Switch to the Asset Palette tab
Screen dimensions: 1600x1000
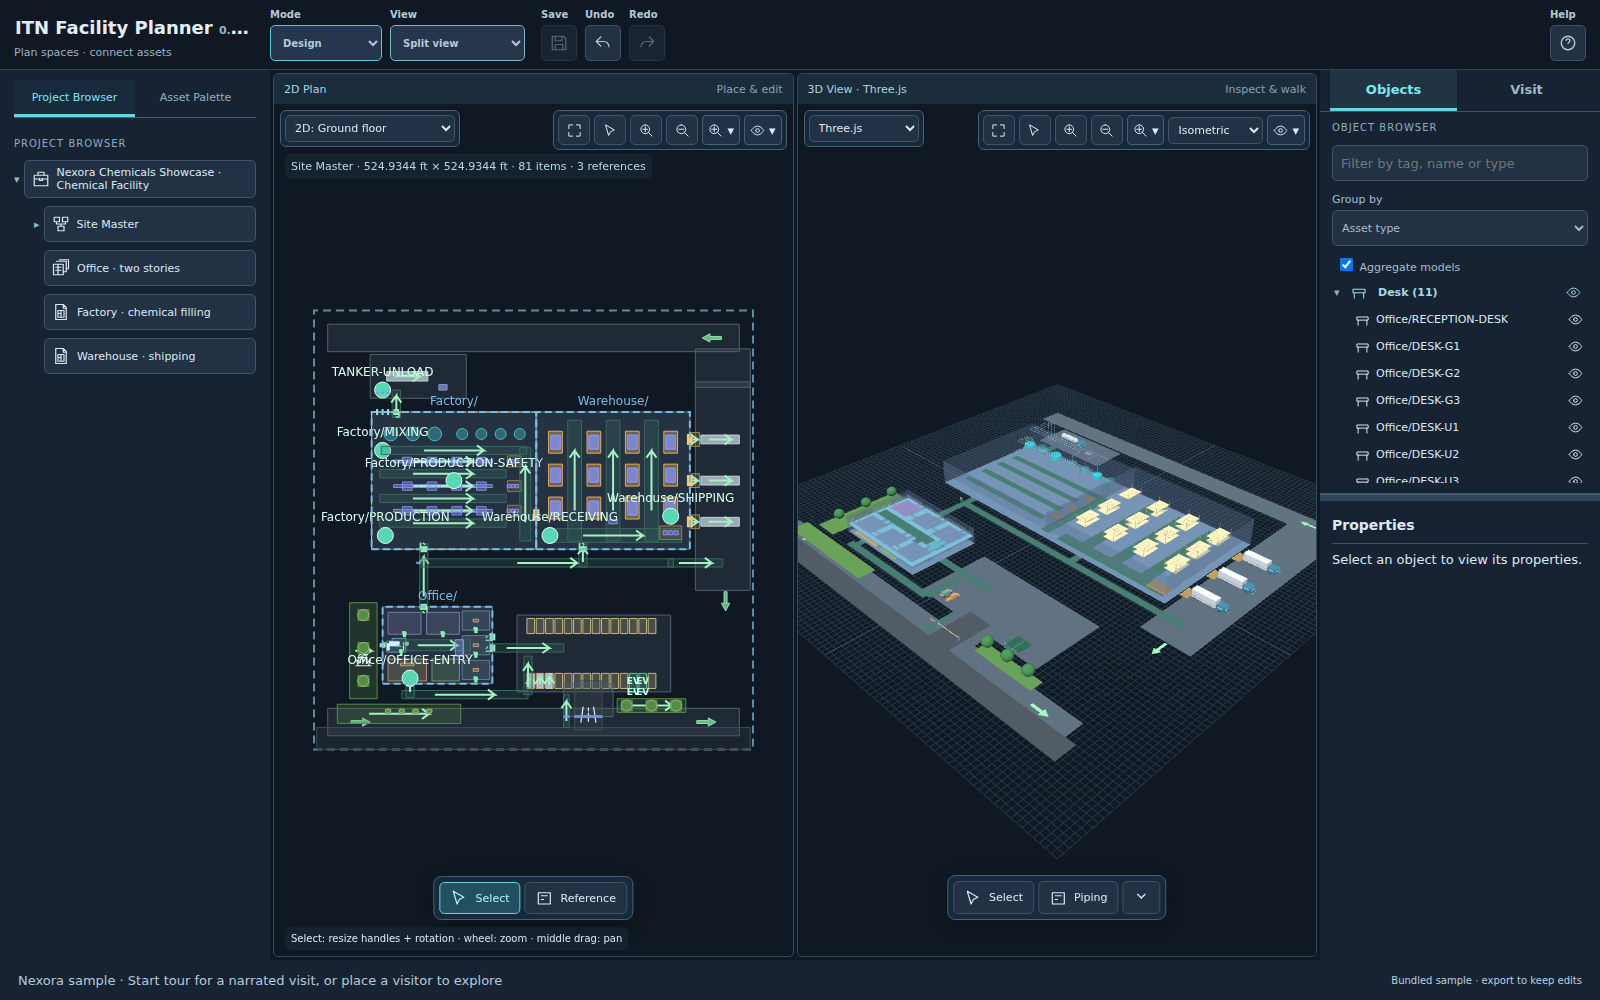[195, 97]
